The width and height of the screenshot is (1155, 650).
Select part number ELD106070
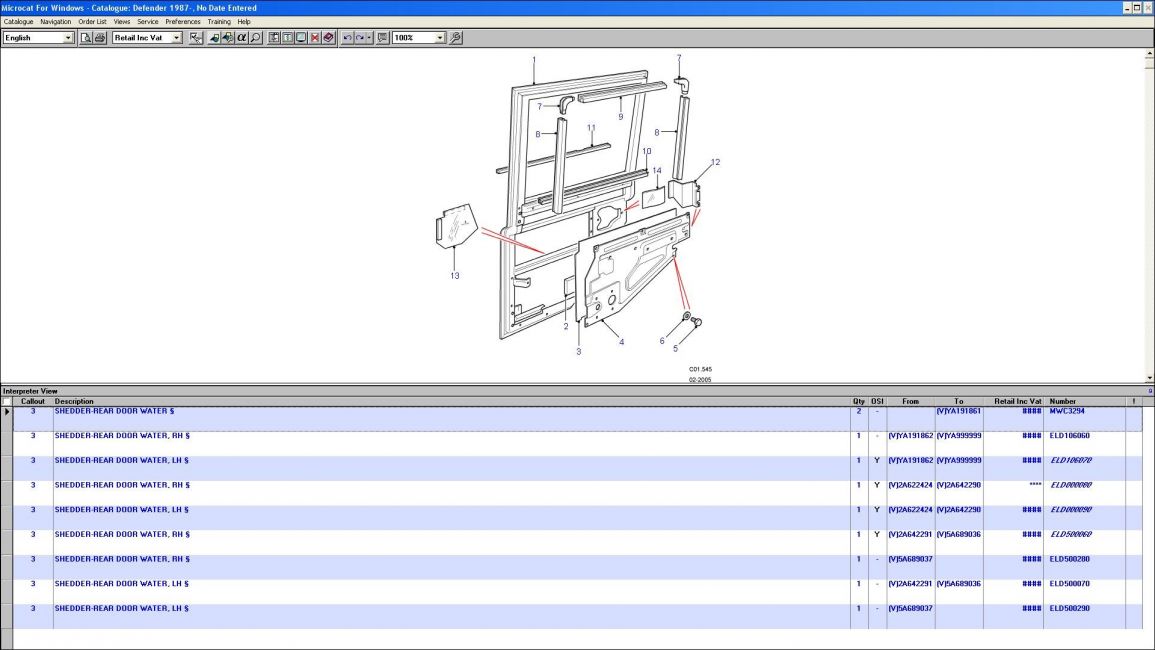(x=1071, y=461)
